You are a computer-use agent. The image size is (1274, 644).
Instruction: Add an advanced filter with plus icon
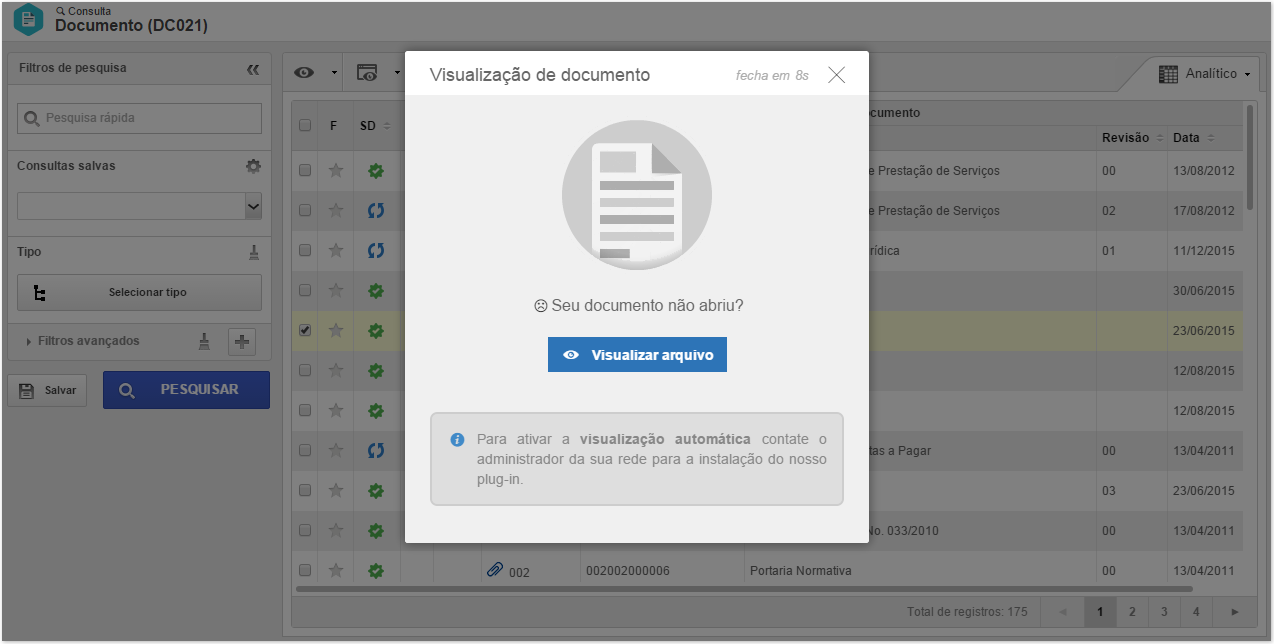[x=242, y=342]
